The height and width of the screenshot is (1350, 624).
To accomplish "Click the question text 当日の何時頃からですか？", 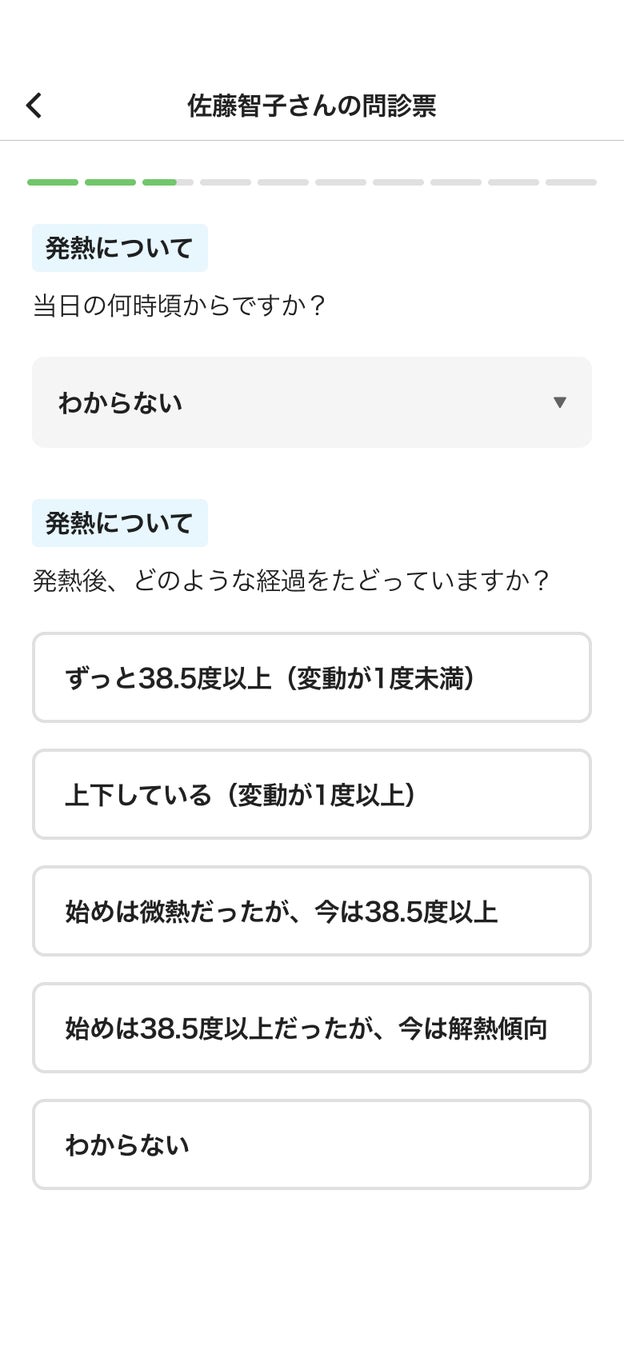I will pos(180,305).
